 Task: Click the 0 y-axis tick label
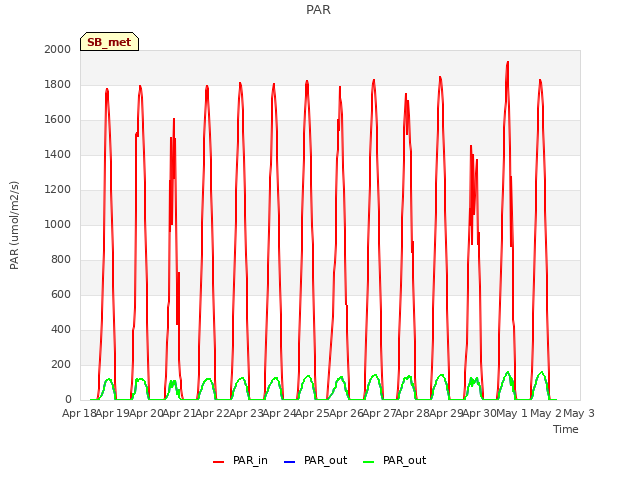[68, 400]
